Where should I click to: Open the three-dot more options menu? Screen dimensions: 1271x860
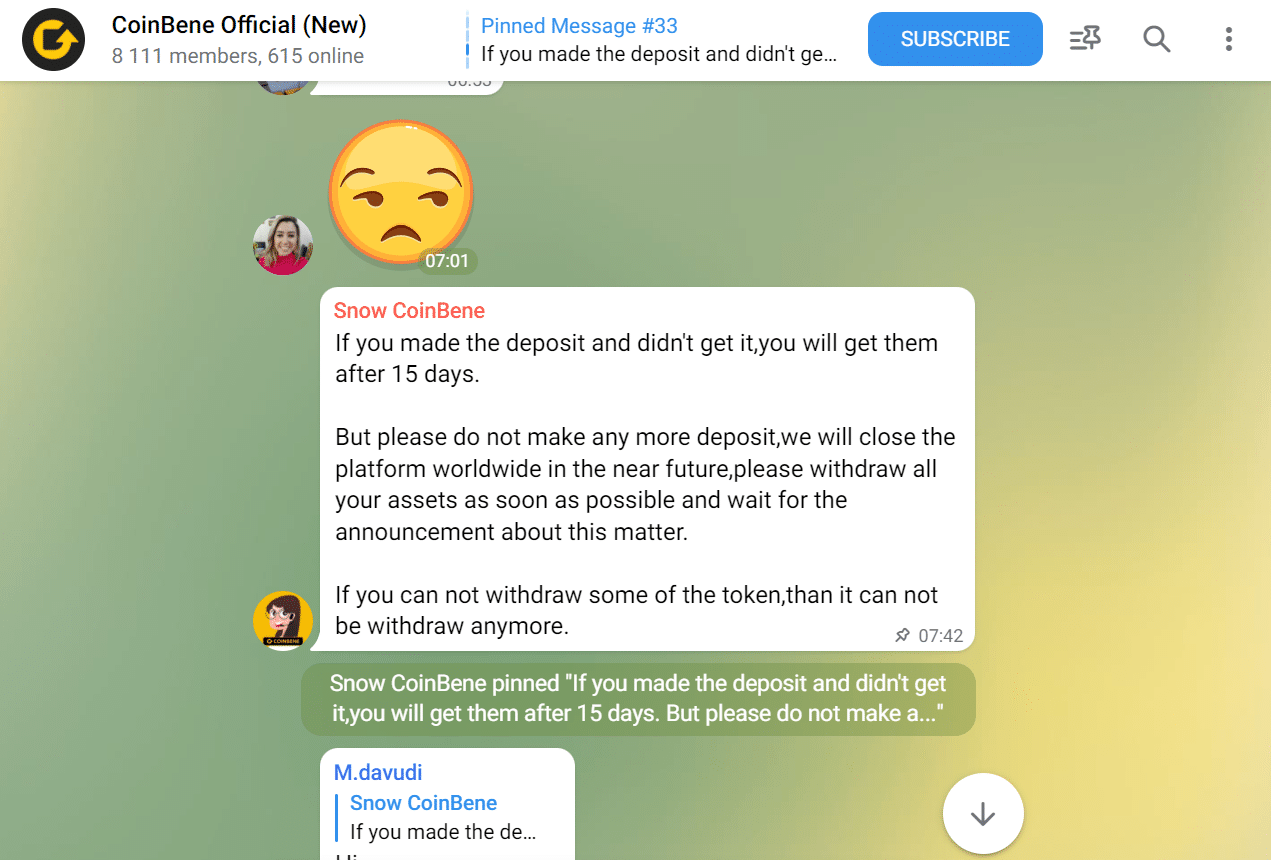(1228, 39)
